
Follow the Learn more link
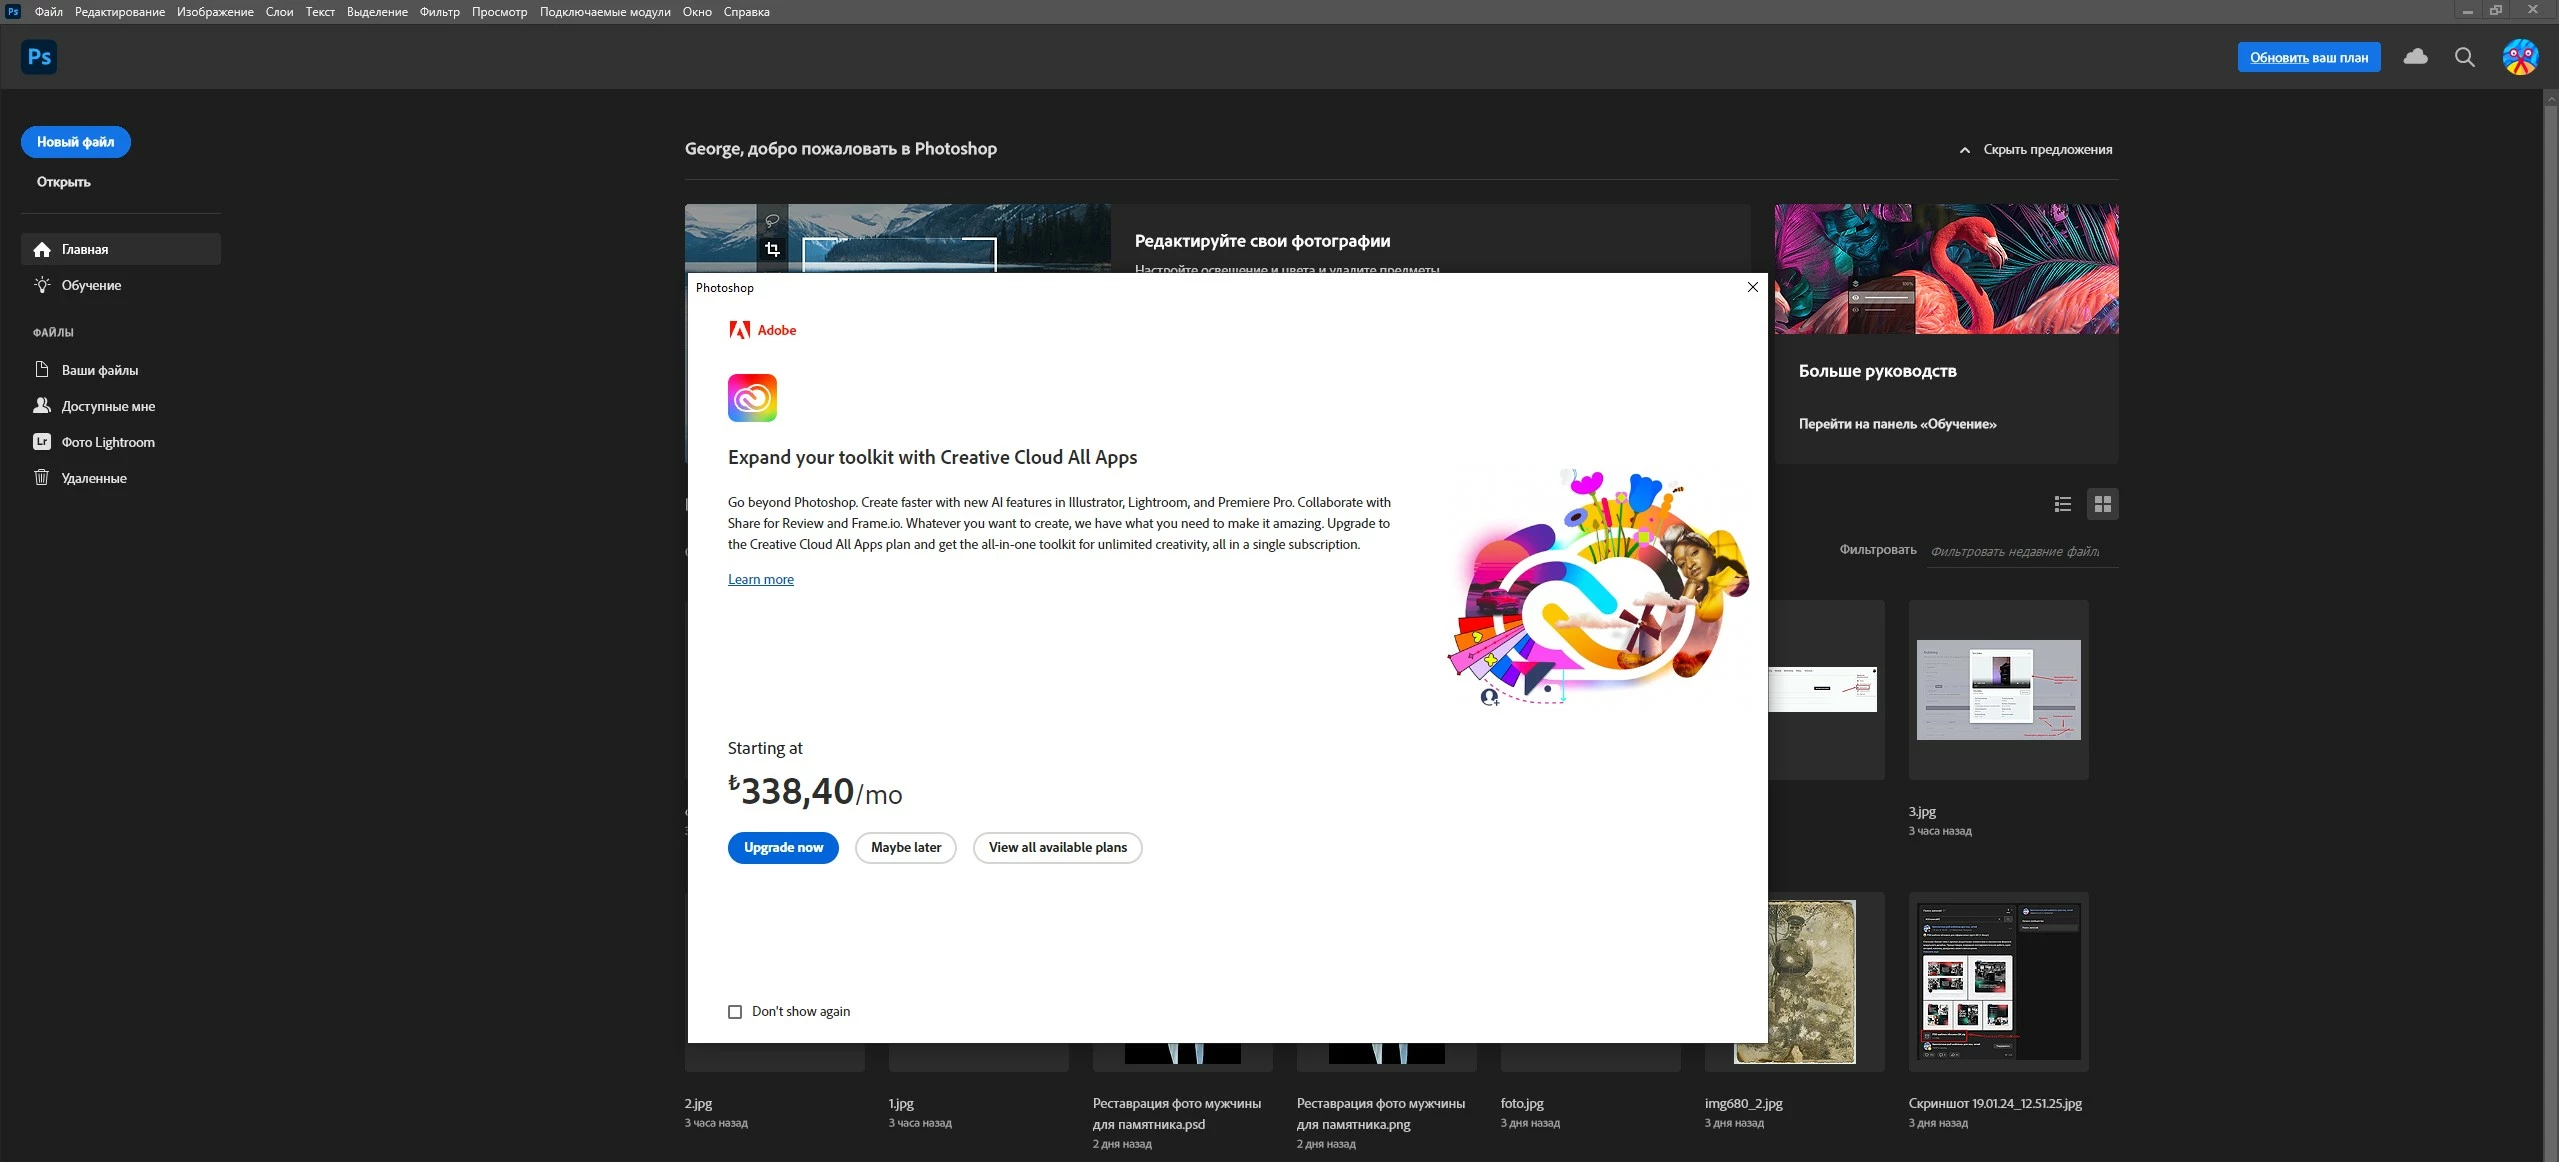pyautogui.click(x=760, y=579)
